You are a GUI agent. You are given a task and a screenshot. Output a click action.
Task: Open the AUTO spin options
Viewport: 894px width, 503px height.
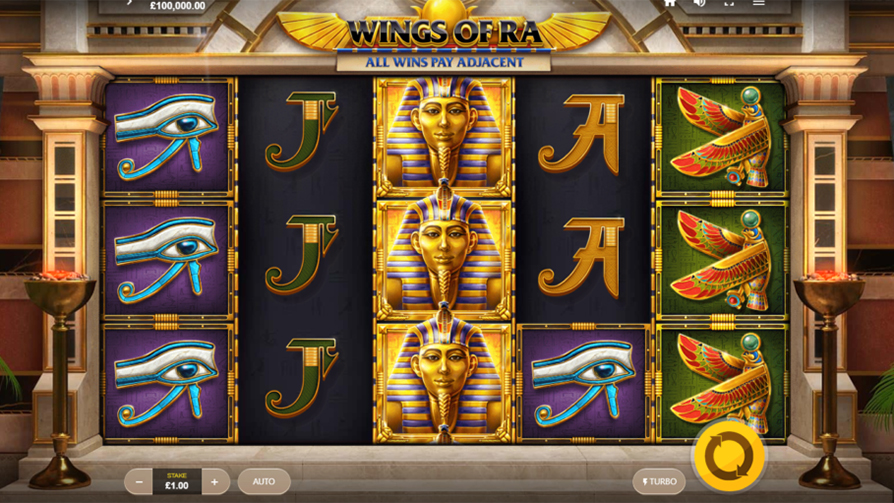pos(264,482)
